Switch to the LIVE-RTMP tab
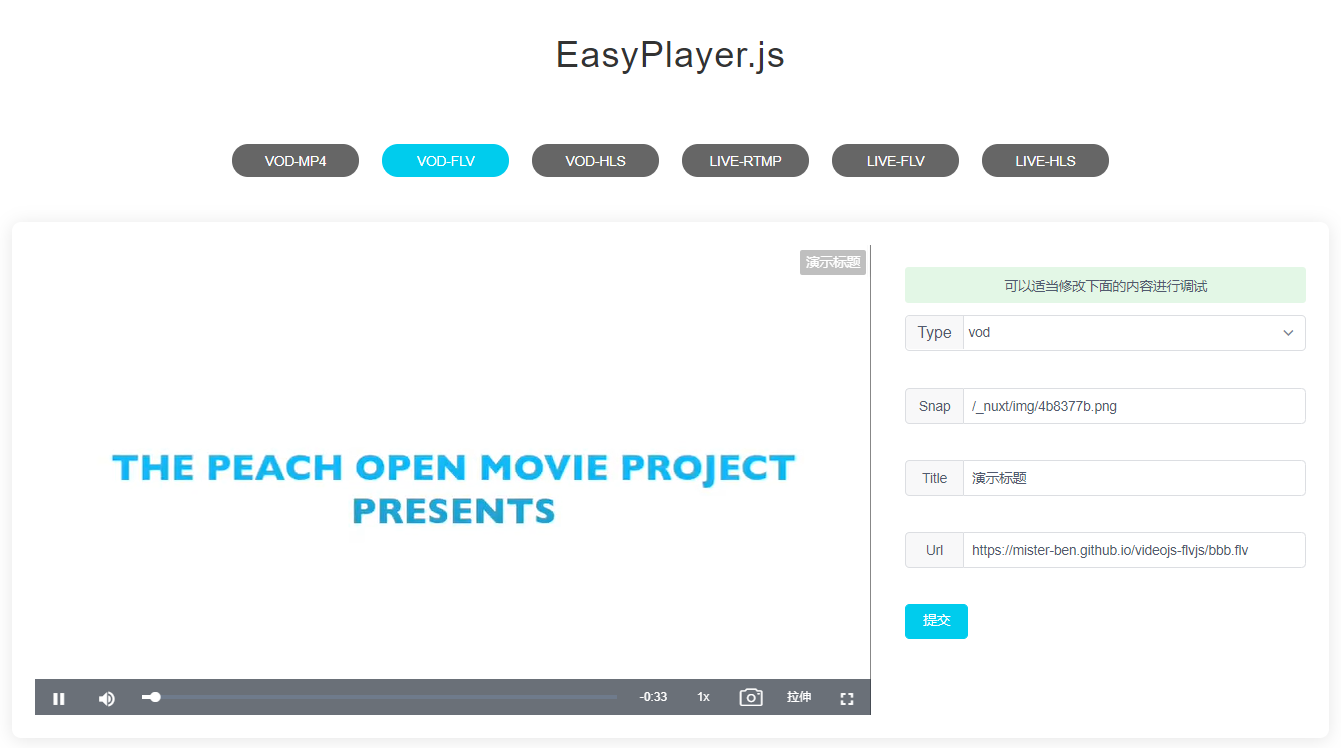The width and height of the screenshot is (1341, 748). [x=745, y=161]
